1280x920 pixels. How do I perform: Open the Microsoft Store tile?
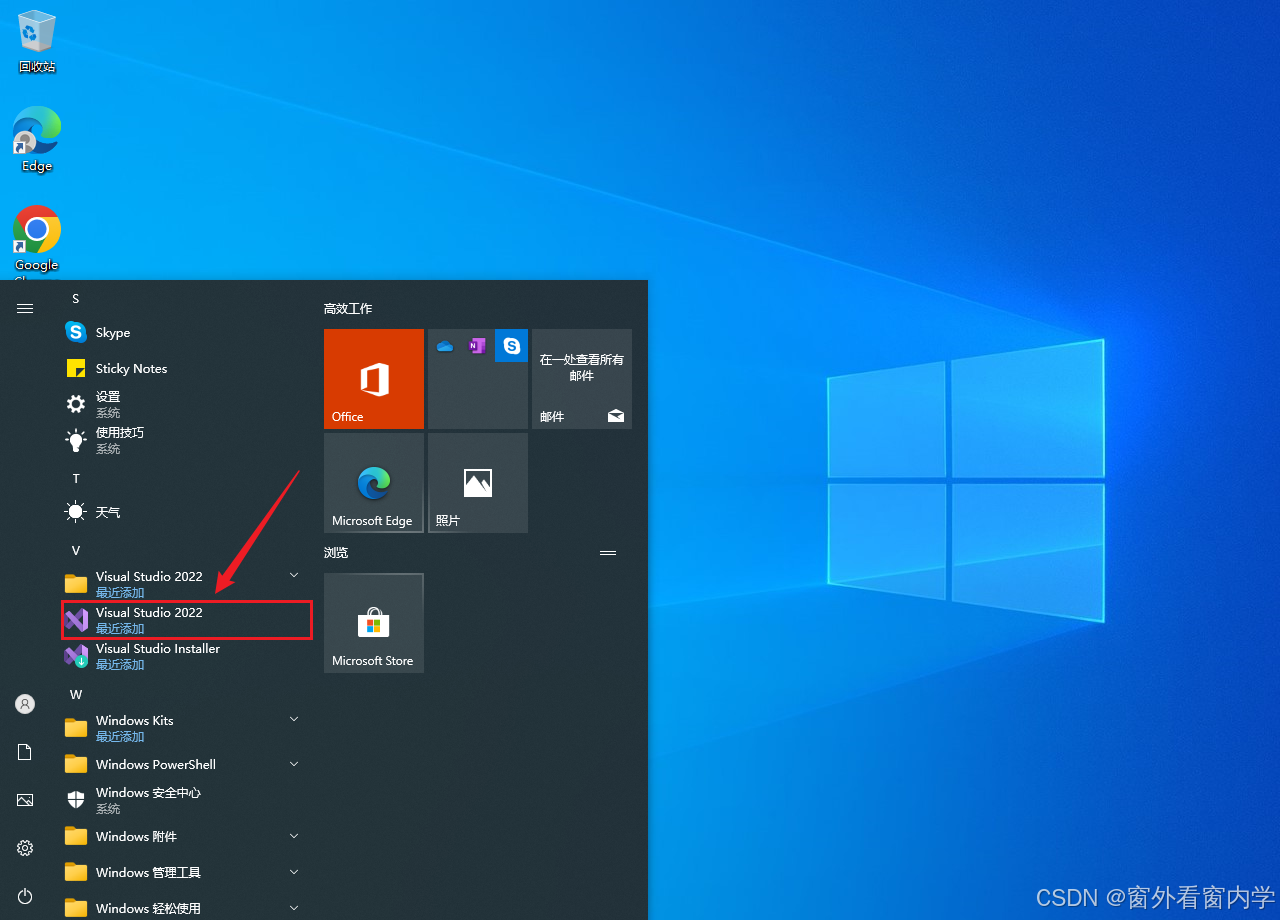point(374,623)
